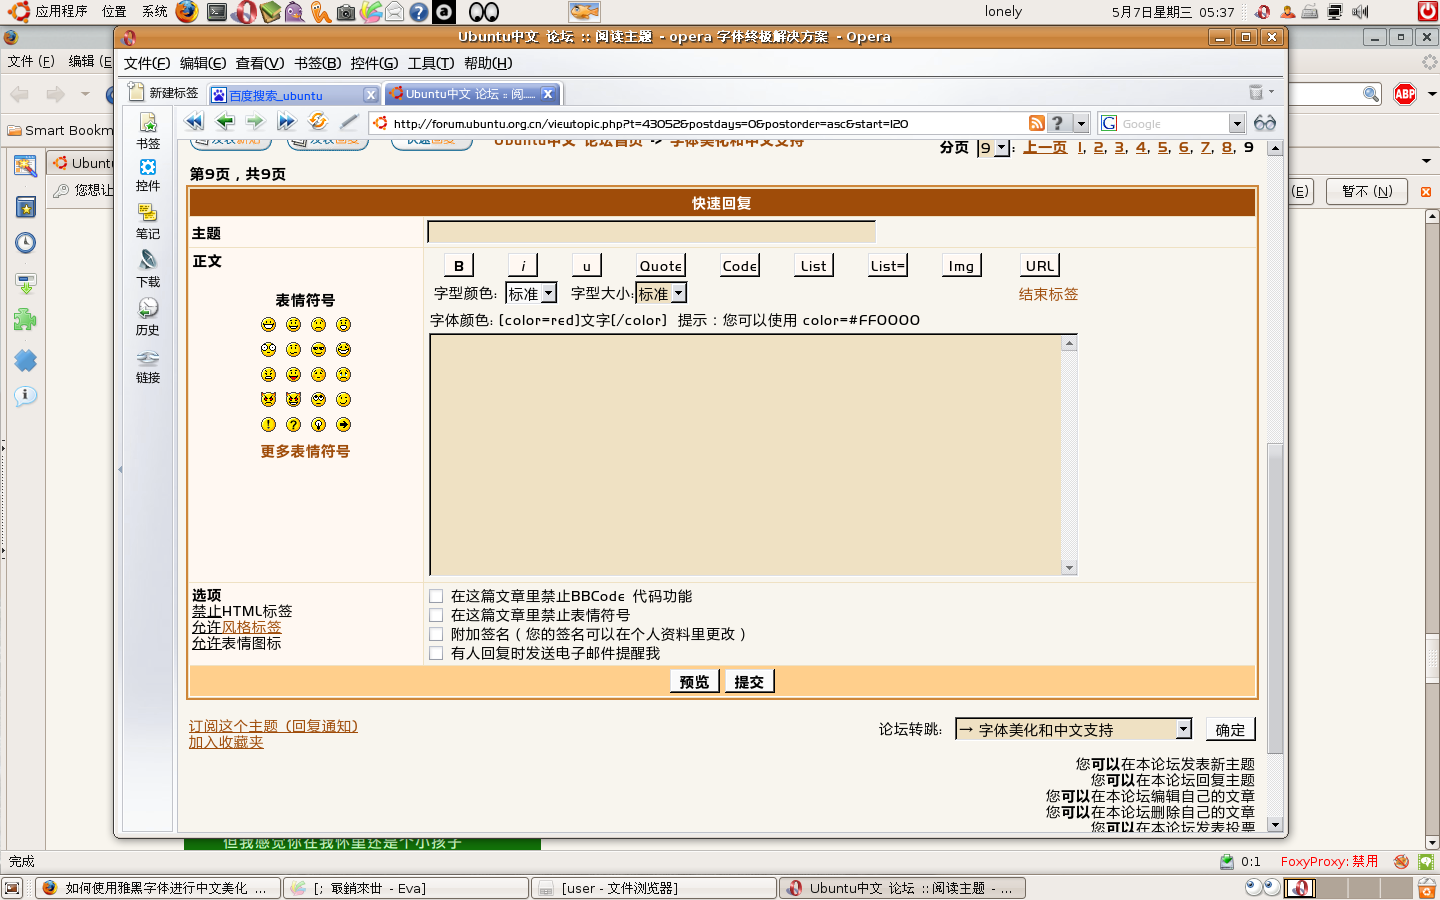Viewport: 1440px width, 900px height.
Task: Launch the terminal from the top panel
Action: click(x=217, y=12)
